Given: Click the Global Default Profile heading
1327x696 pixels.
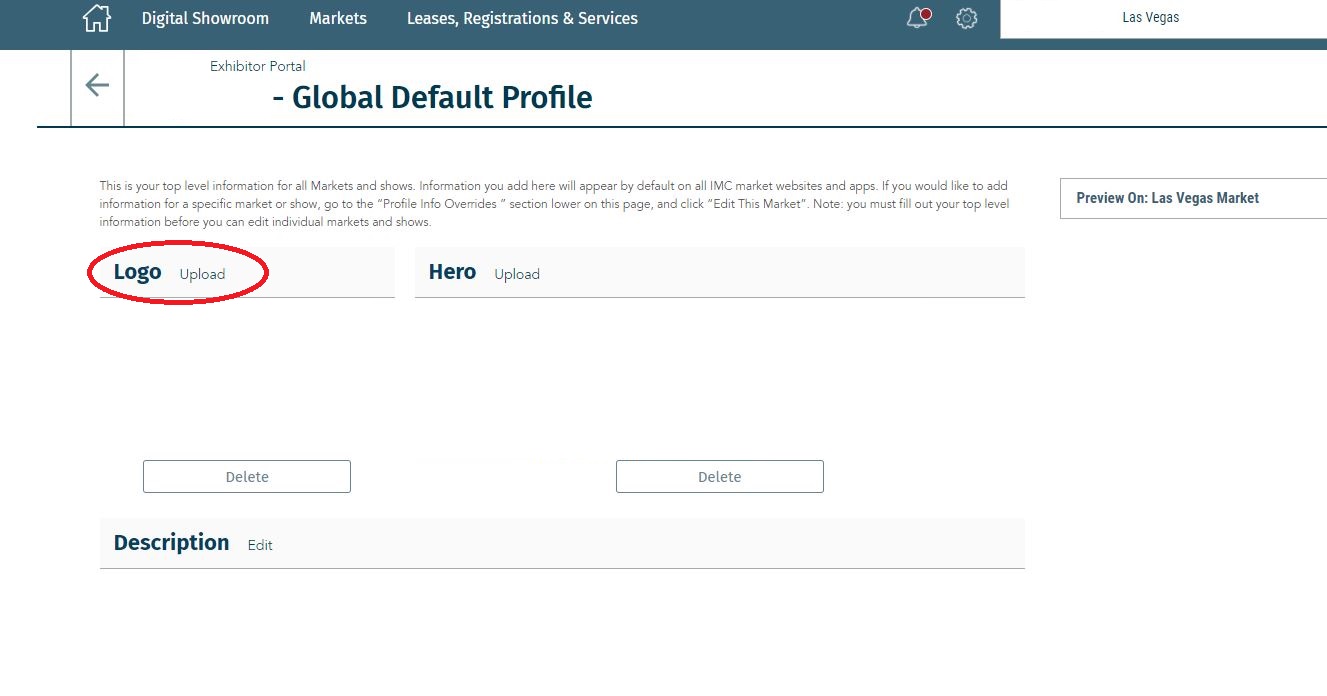Looking at the screenshot, I should [432, 98].
